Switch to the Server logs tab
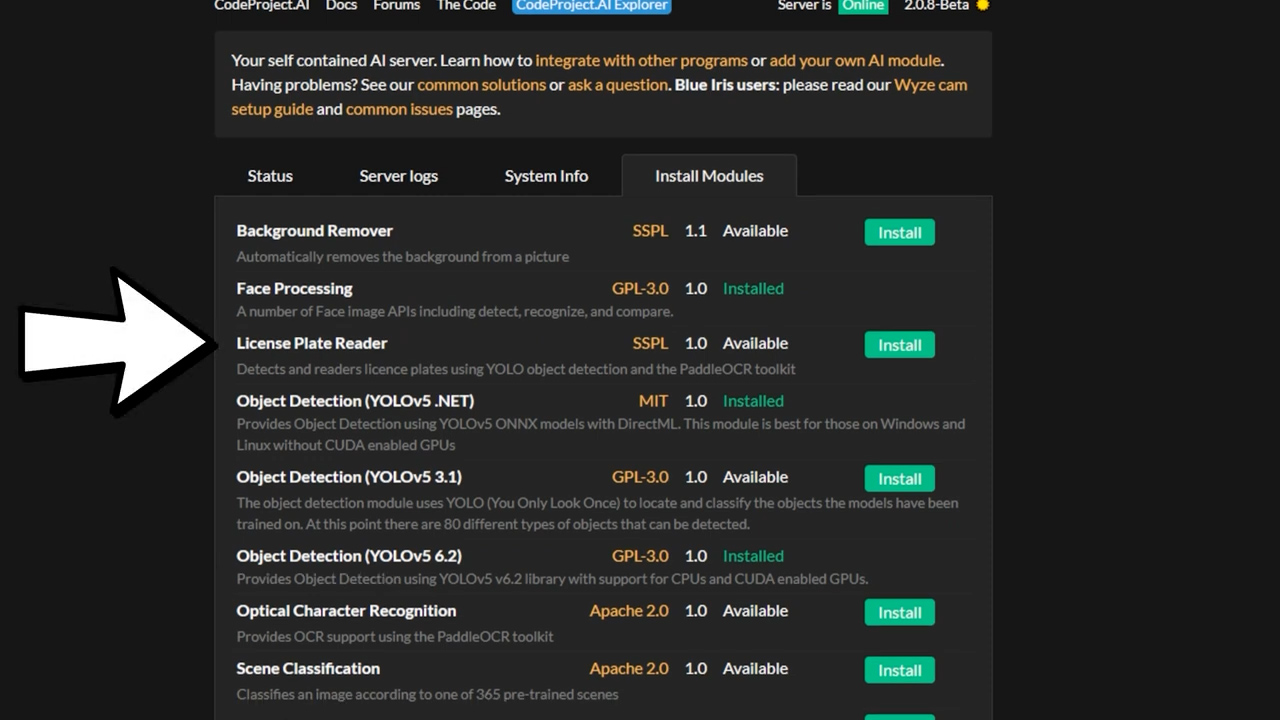 398,176
